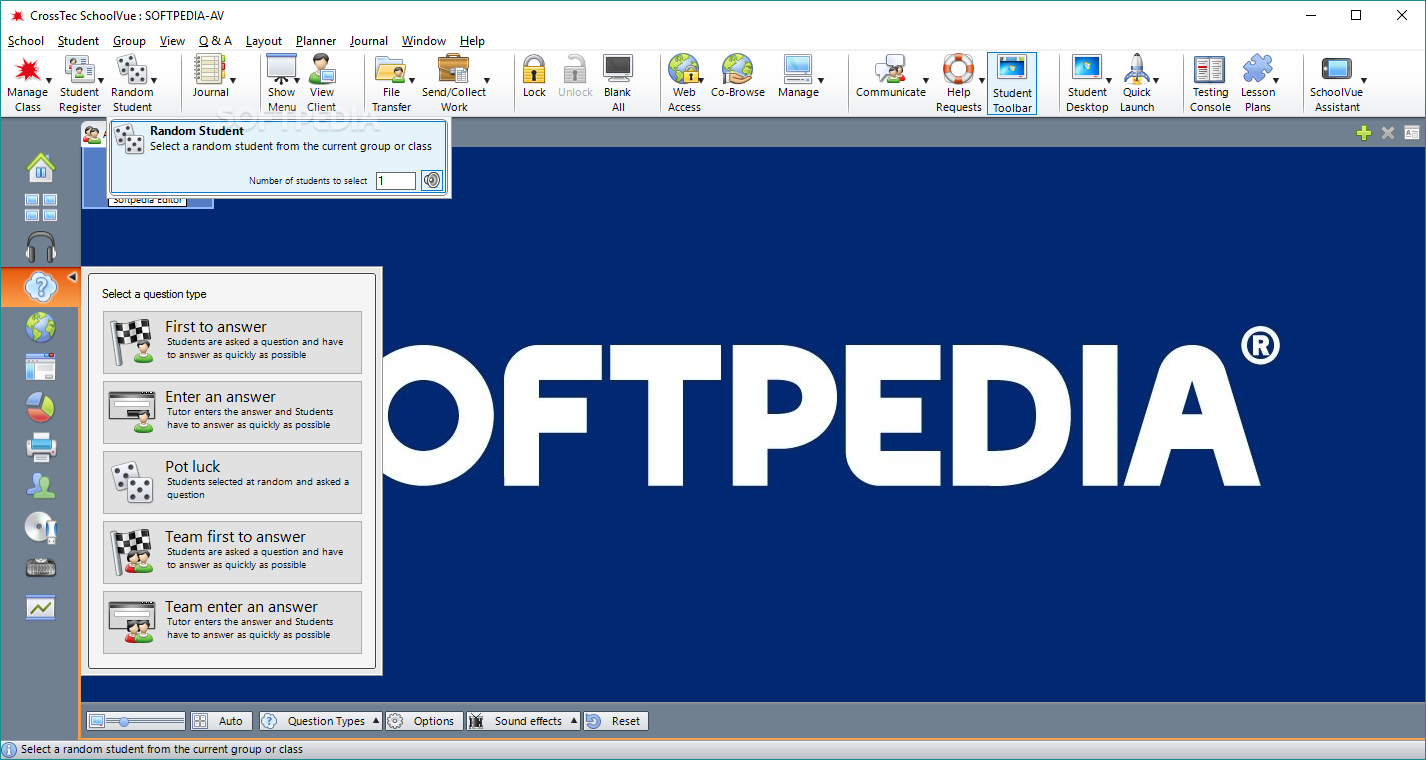This screenshot has width=1426, height=760.
Task: Expand the File Transfer dropdown arrow
Action: pyautogui.click(x=412, y=82)
